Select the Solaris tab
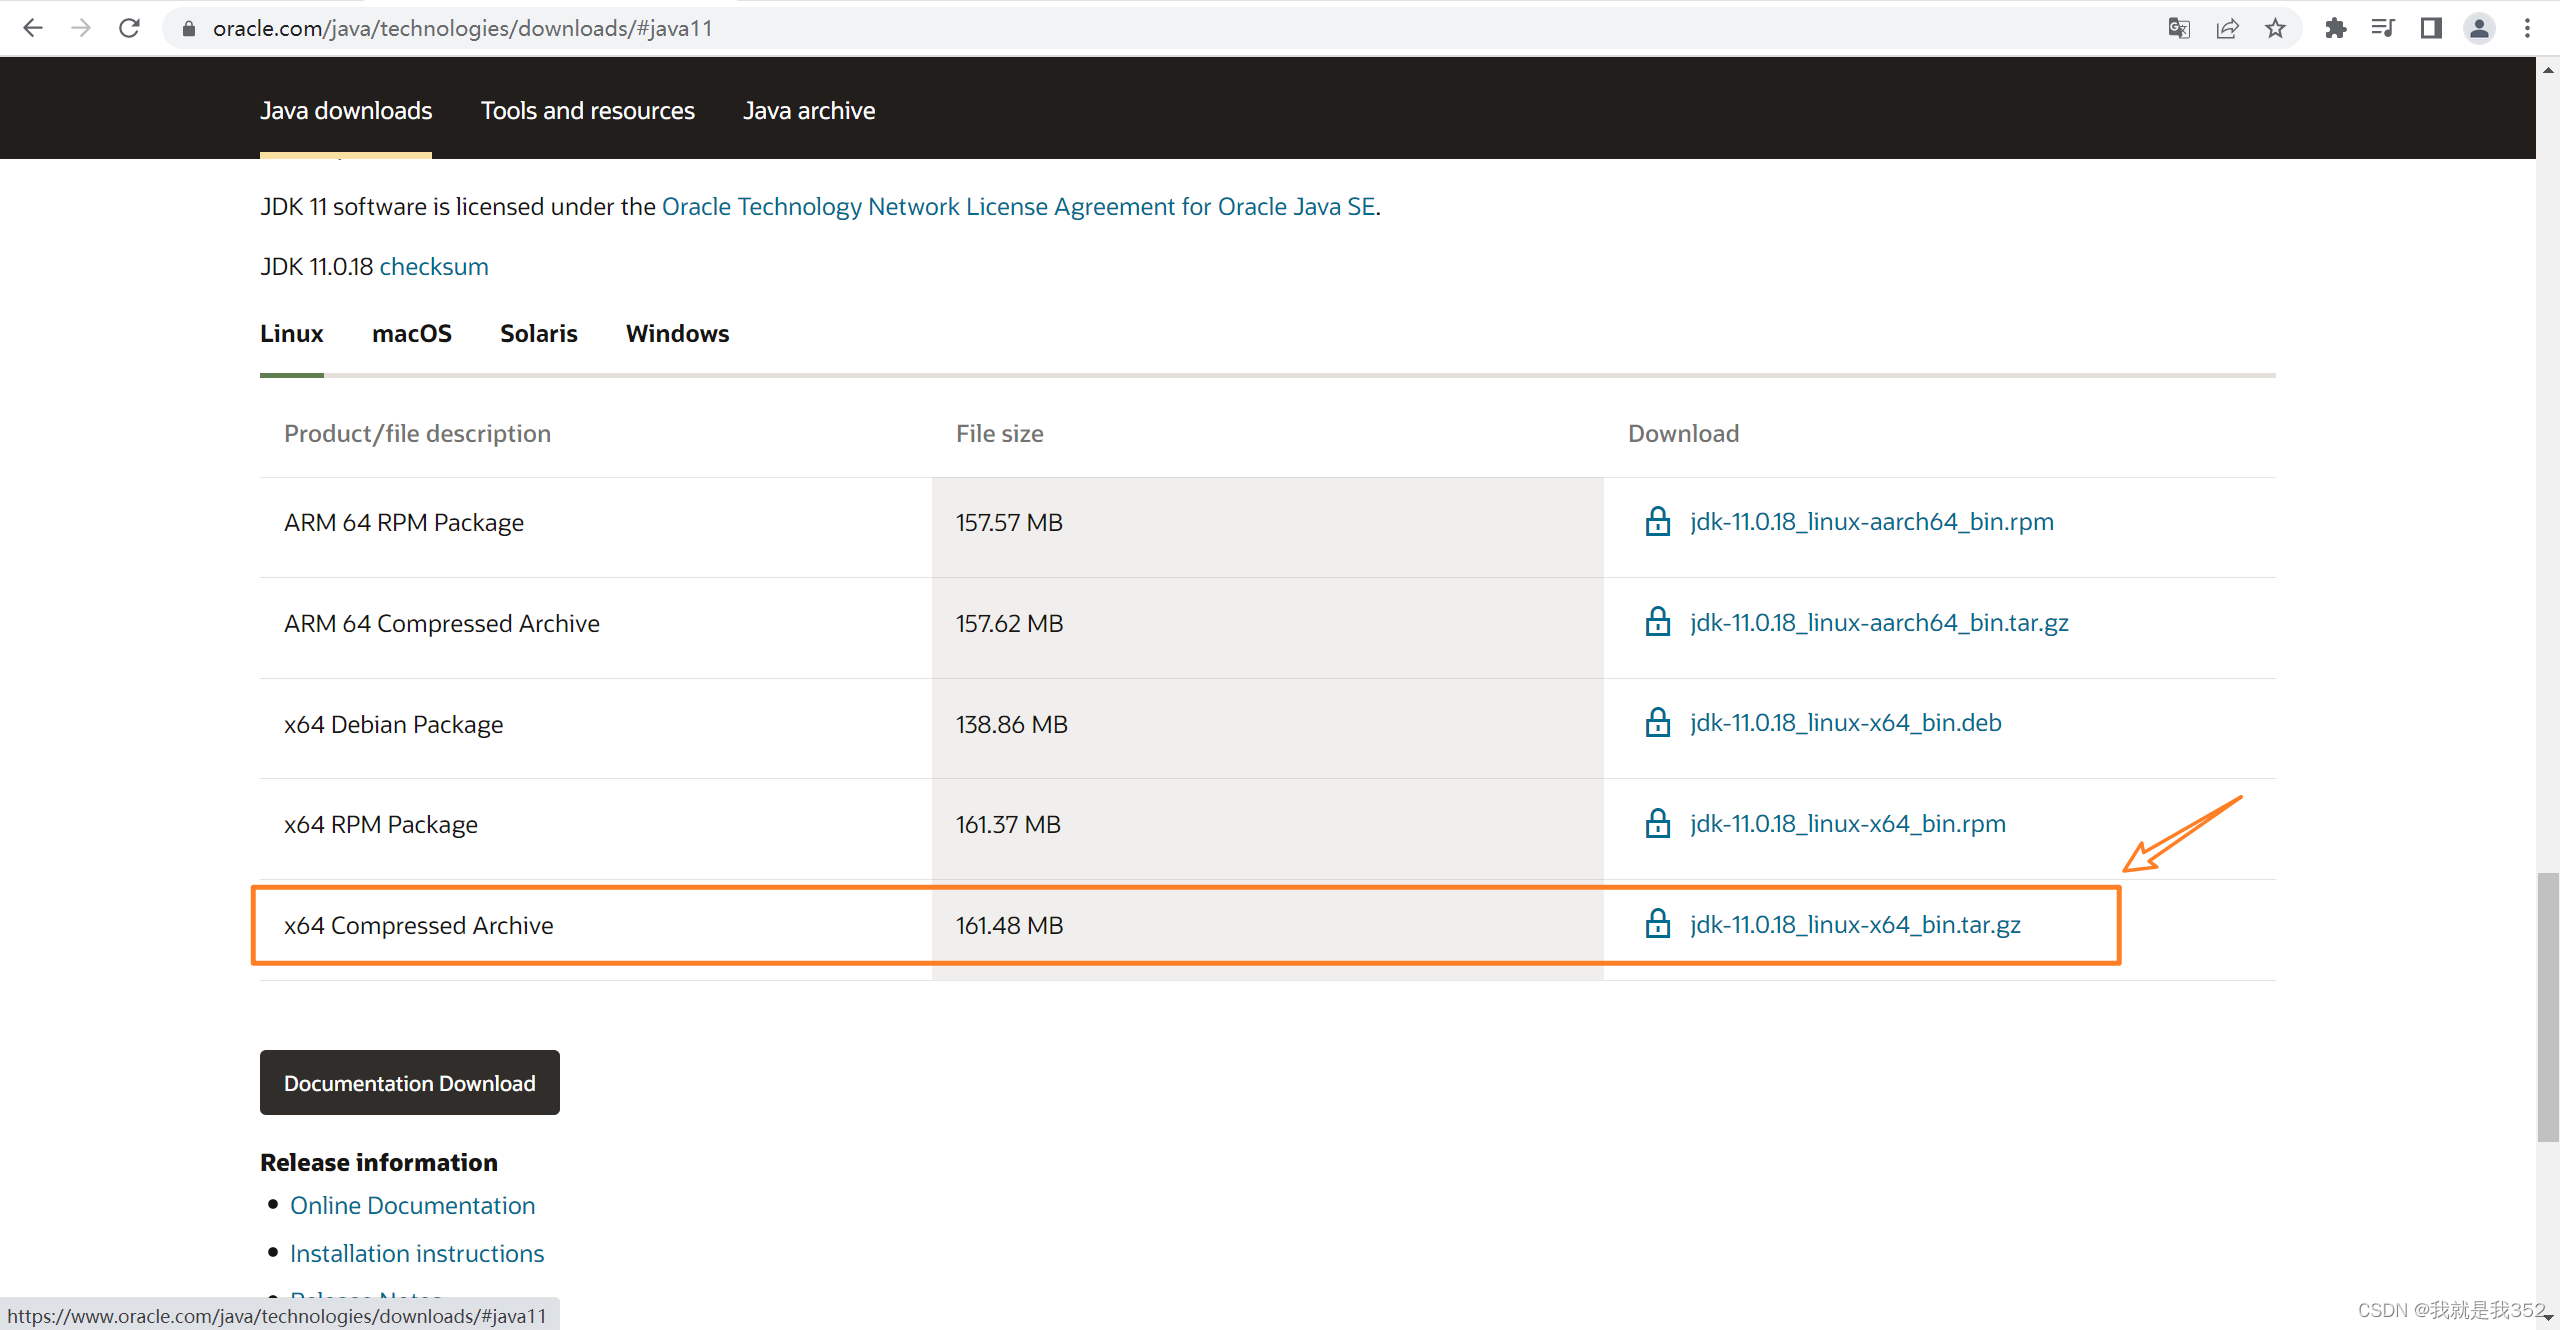Screen dimensions: 2560x1330 click(x=538, y=334)
